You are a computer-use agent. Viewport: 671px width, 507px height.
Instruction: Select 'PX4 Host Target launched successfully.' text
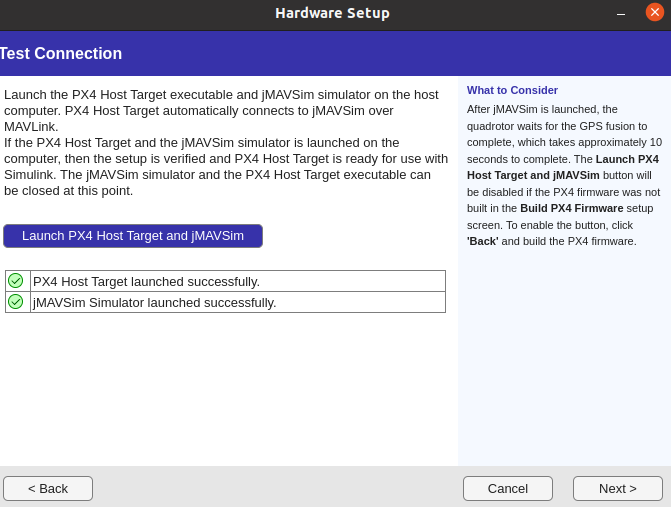[146, 282]
